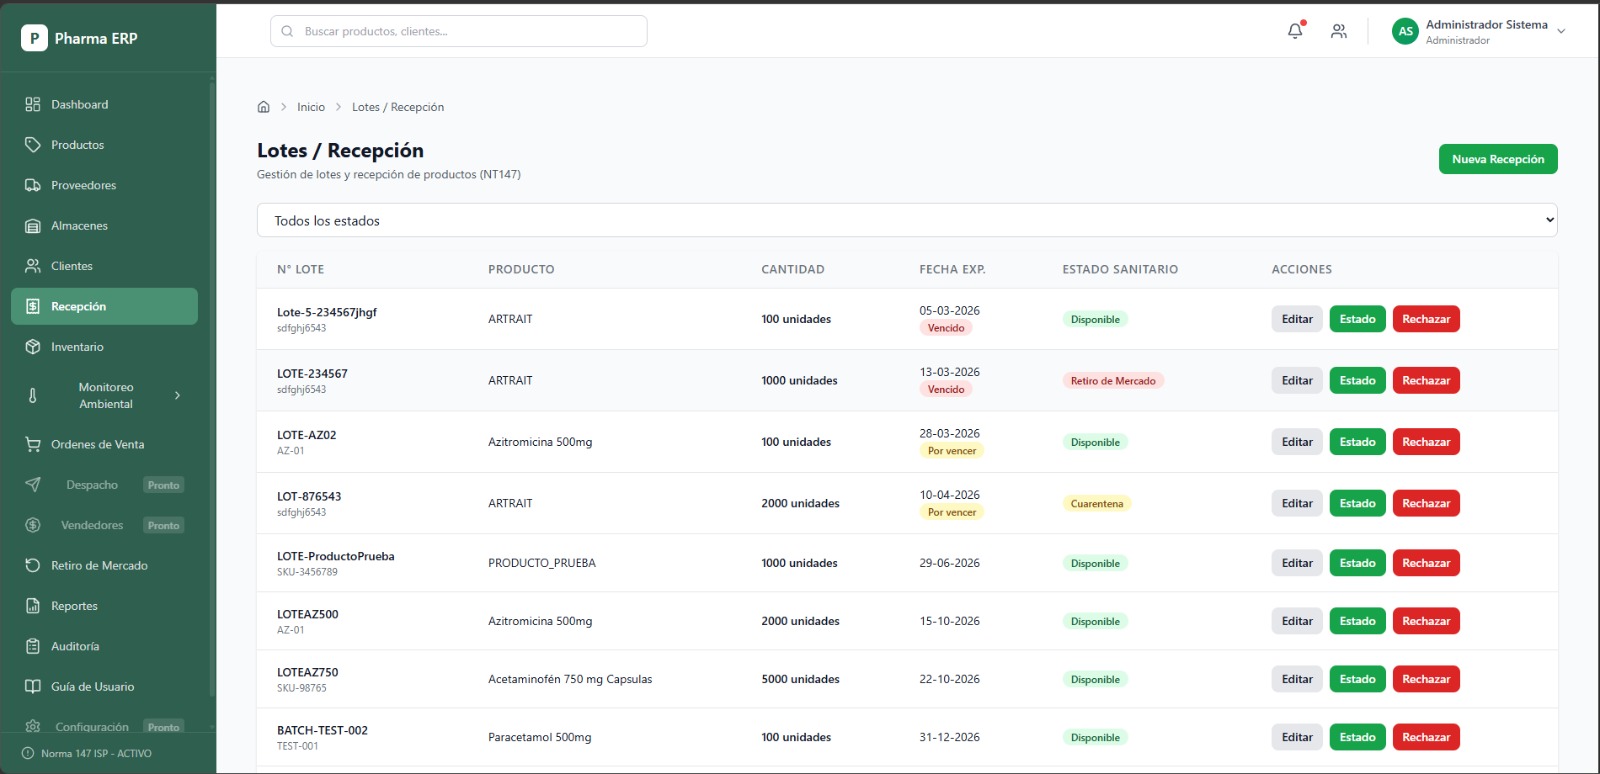Screen dimensions: 1600x774
Task: Open the Todos los estados dropdown
Action: coord(906,220)
